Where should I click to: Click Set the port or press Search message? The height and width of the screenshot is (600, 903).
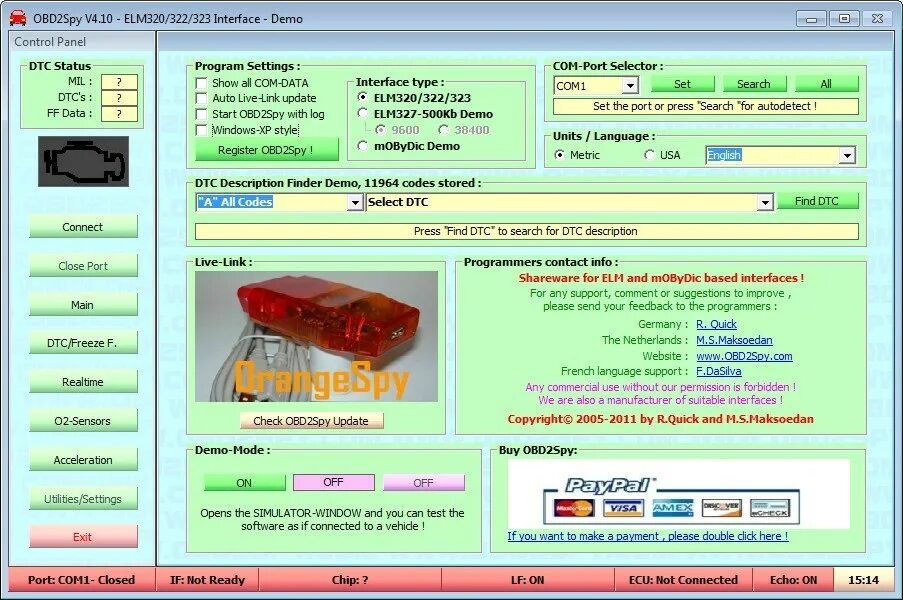(705, 107)
